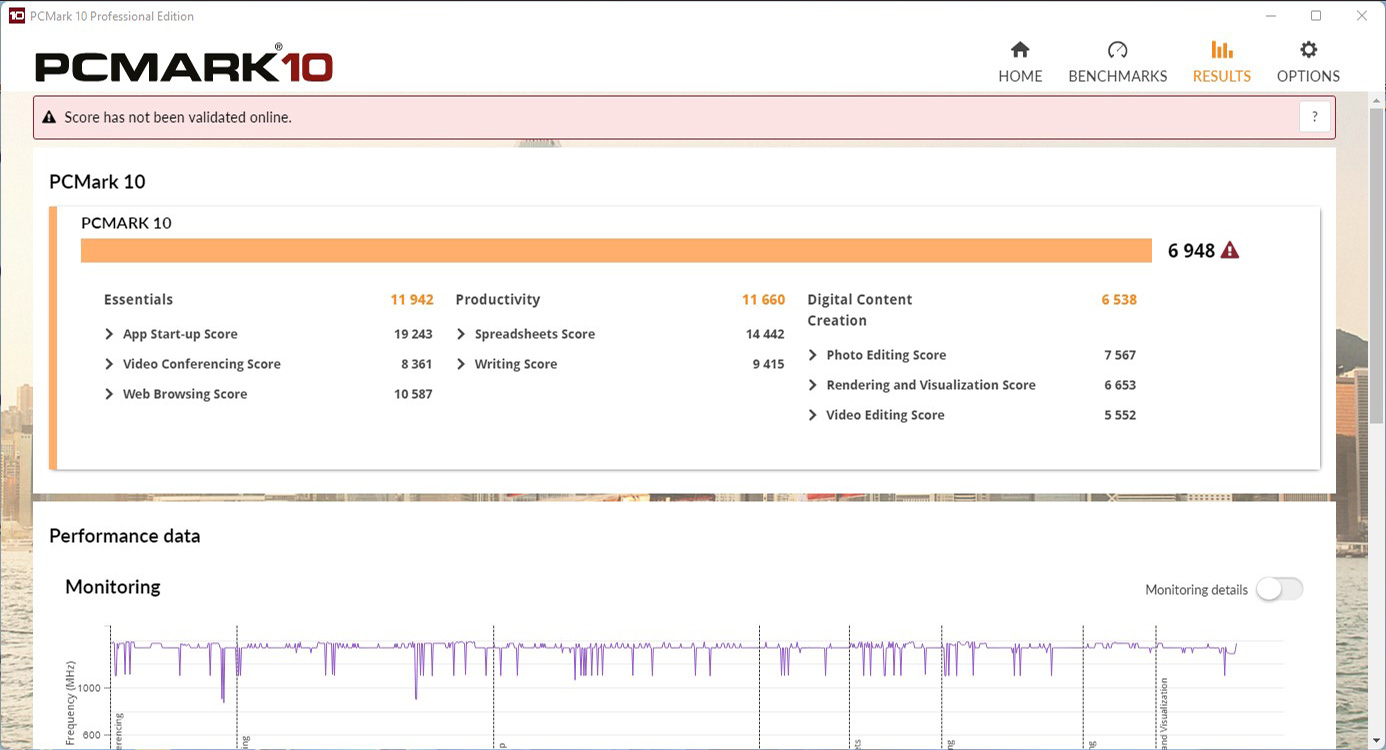Close the PCMark 10 window

[1362, 16]
